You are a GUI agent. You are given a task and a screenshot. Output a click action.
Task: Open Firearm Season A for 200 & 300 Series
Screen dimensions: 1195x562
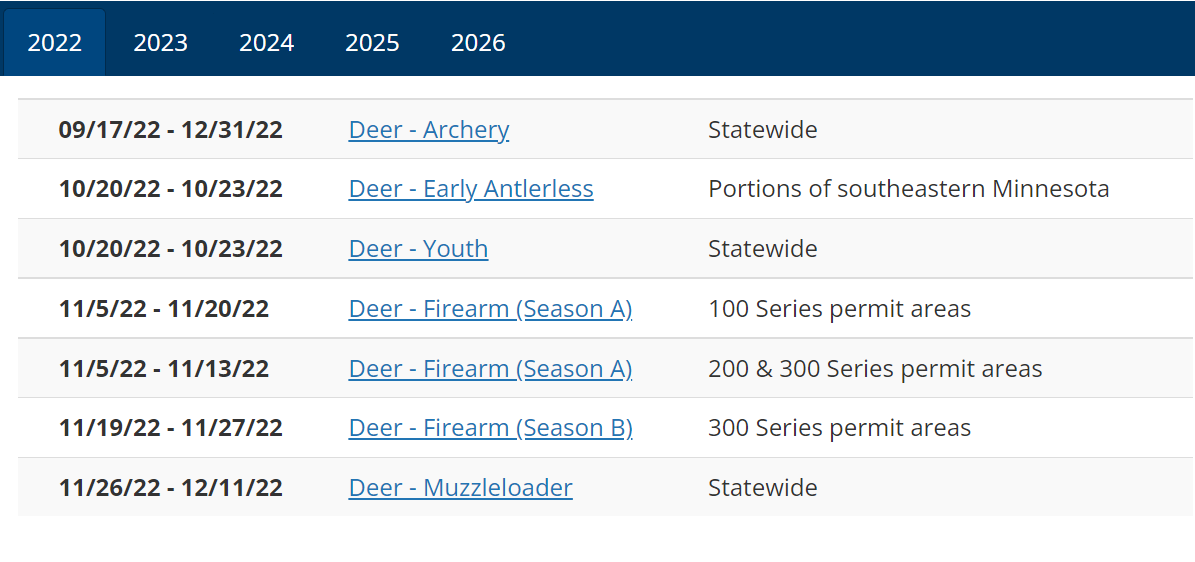pos(490,368)
